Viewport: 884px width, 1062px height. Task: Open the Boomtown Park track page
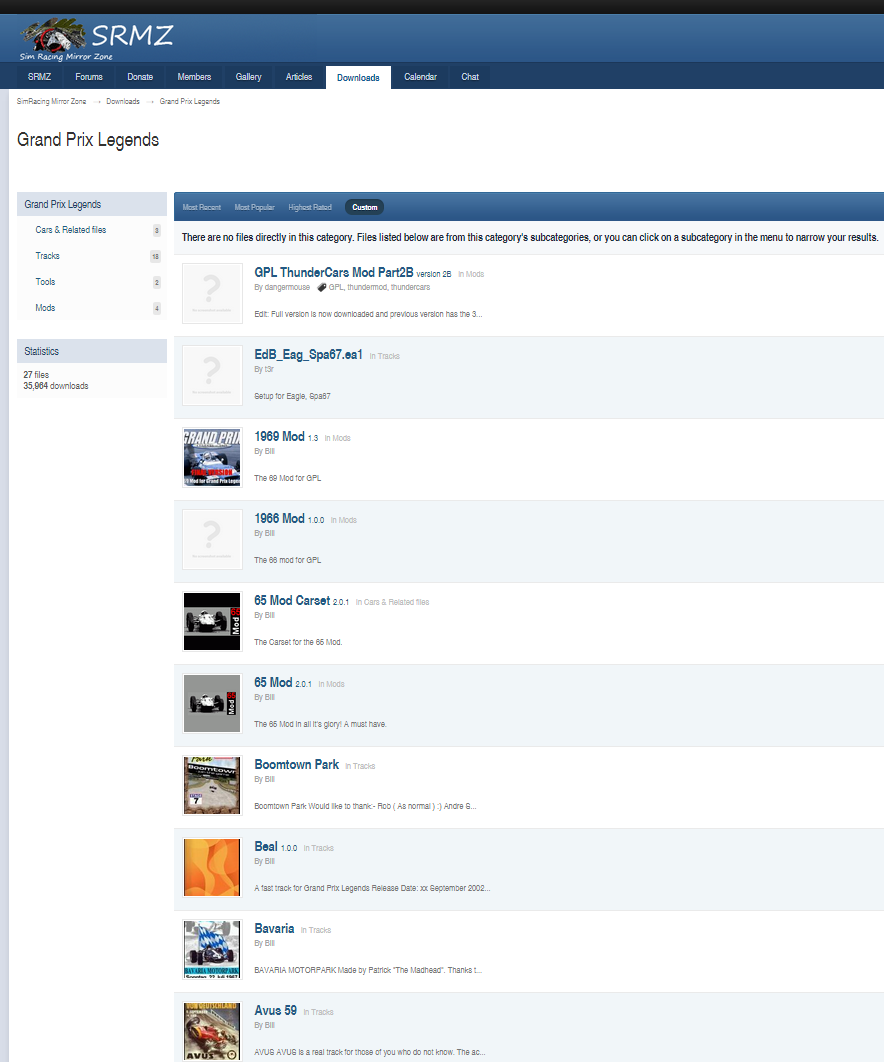(297, 764)
